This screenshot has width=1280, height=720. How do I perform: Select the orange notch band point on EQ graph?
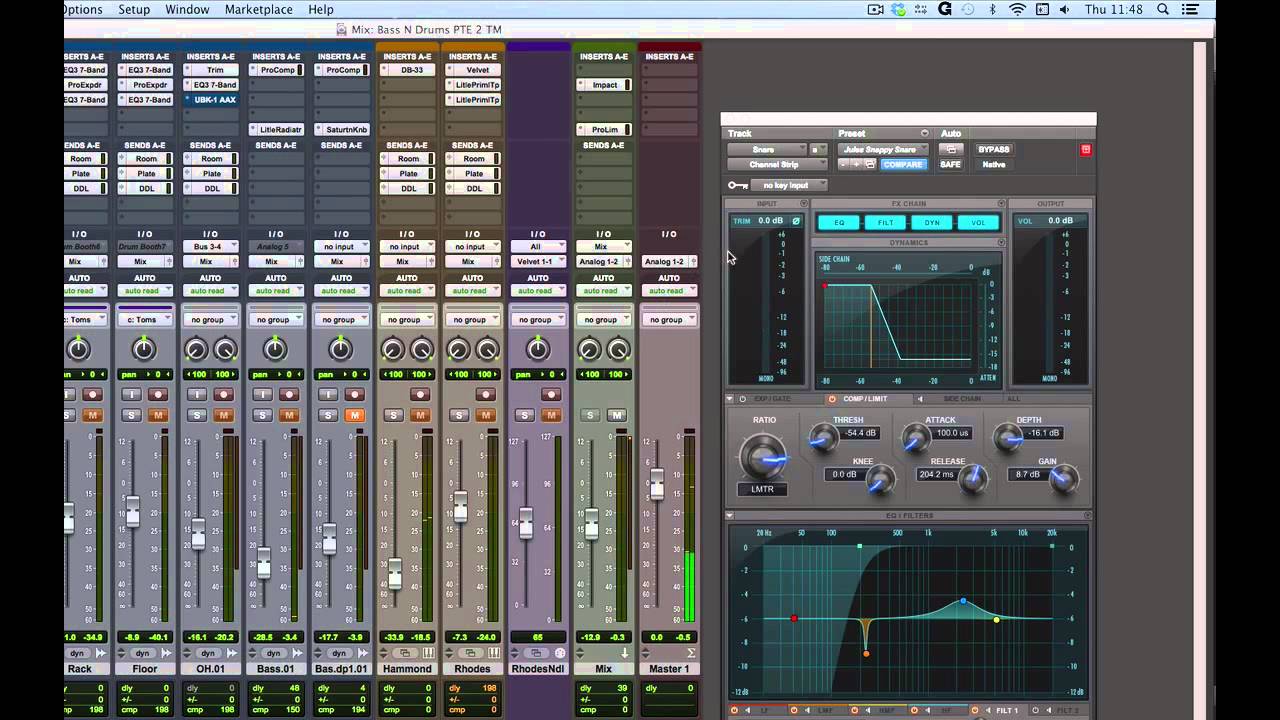(866, 654)
